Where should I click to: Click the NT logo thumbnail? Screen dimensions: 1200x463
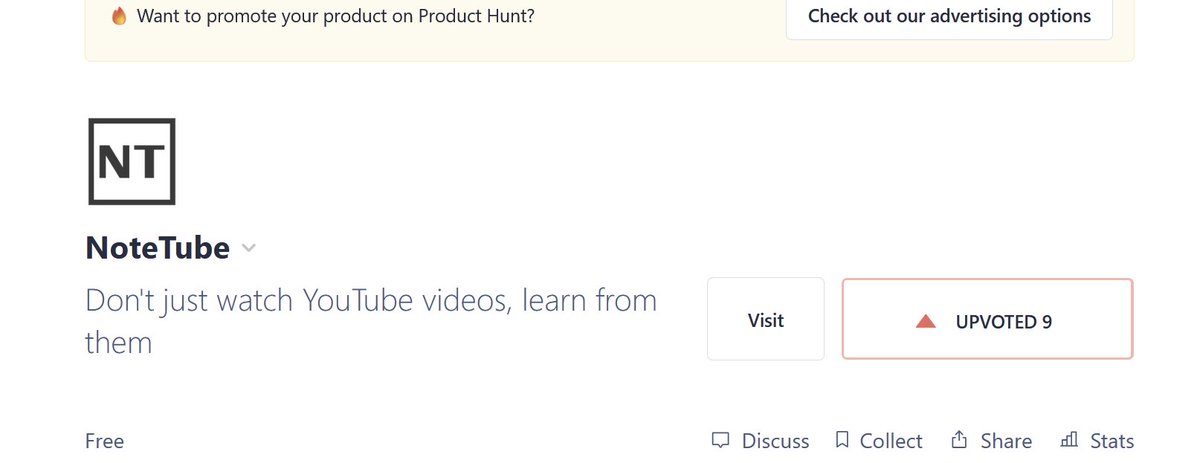[132, 162]
